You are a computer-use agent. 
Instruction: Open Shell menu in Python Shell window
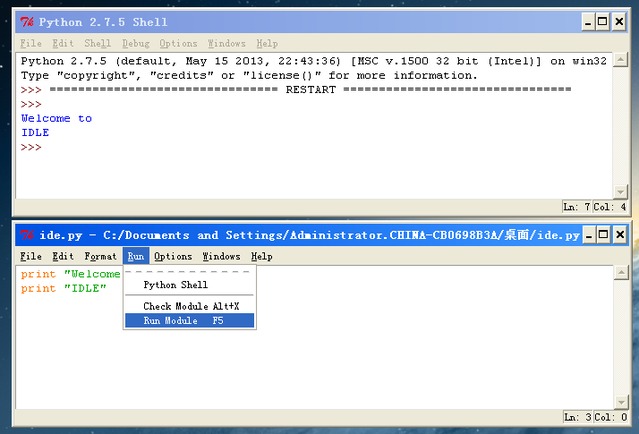click(x=97, y=43)
